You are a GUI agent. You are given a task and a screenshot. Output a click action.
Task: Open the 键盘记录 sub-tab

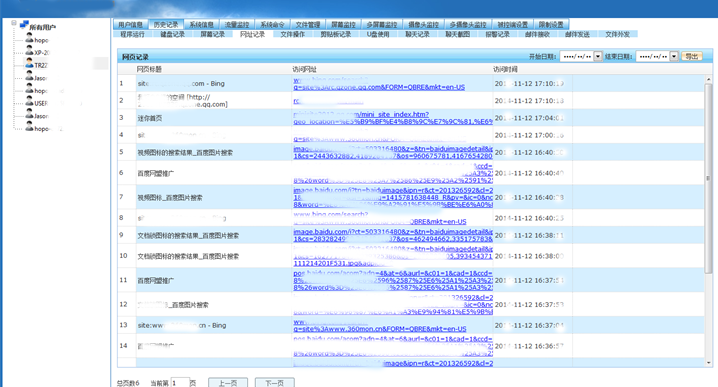coord(173,34)
